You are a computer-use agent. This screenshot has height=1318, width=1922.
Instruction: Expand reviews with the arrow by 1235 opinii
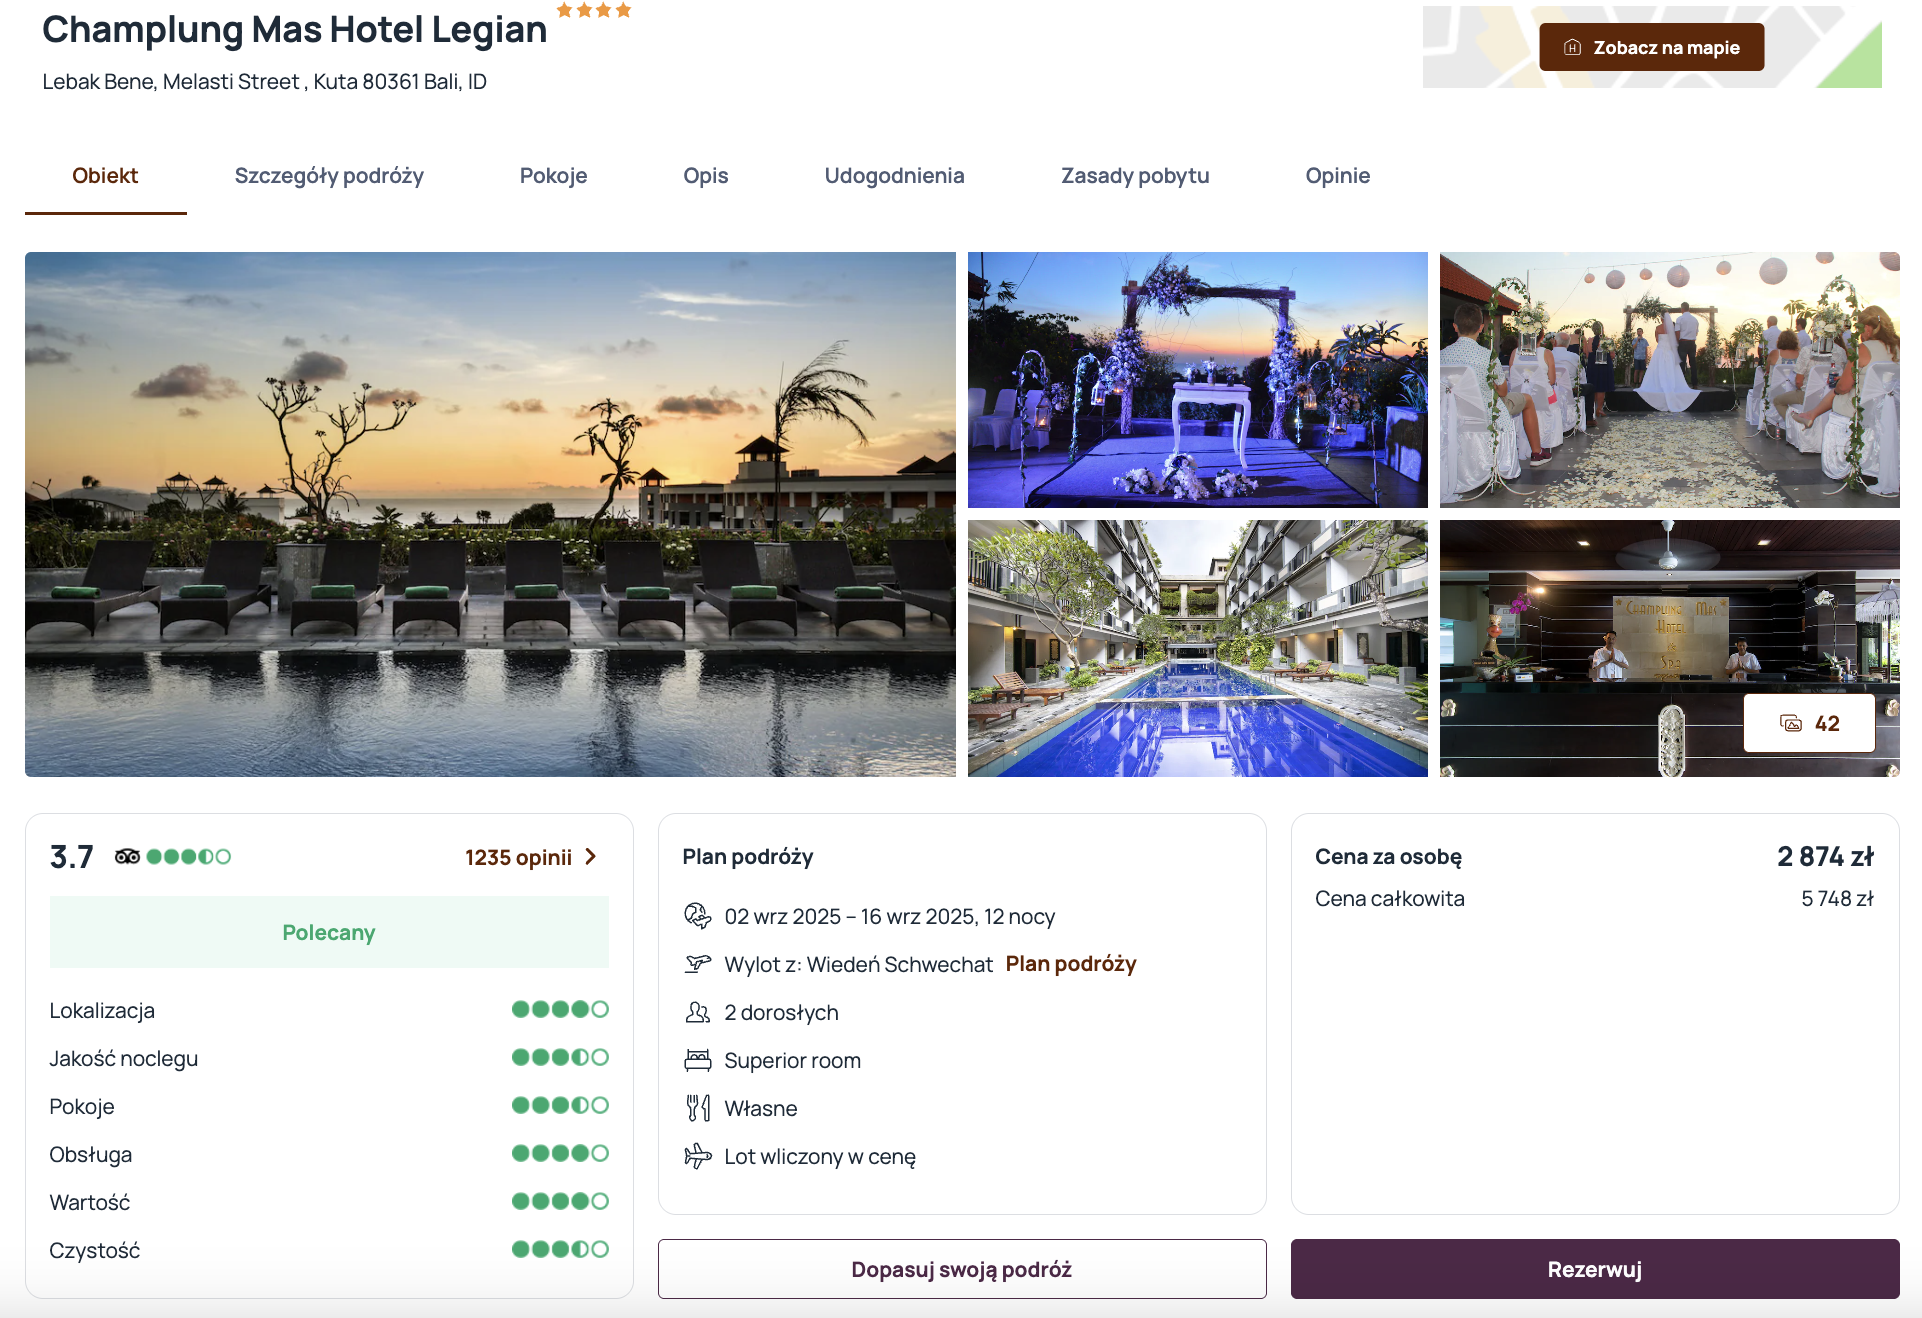[591, 857]
